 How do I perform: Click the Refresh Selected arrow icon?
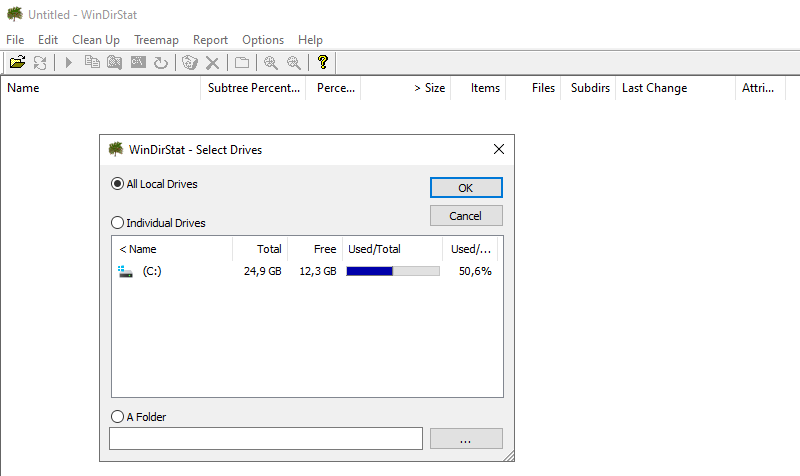point(161,62)
